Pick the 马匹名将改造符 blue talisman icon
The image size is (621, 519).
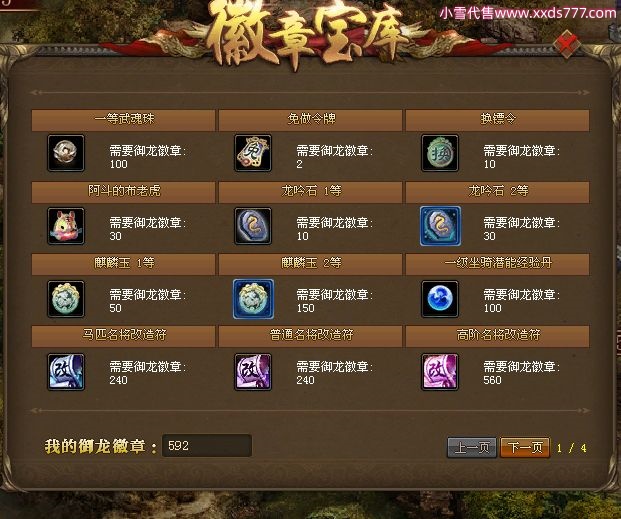[66, 372]
